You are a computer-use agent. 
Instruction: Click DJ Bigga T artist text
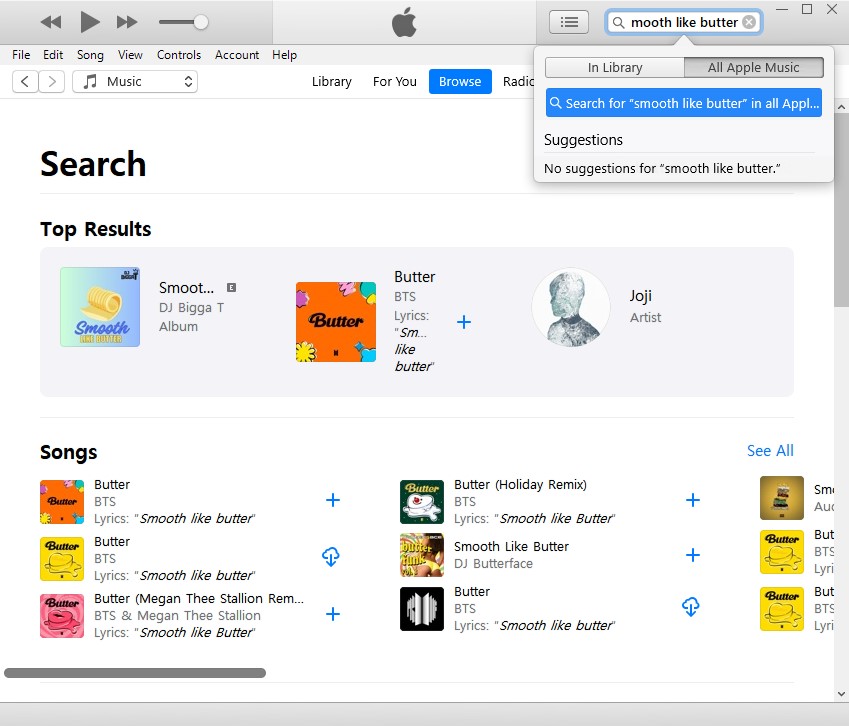point(191,308)
